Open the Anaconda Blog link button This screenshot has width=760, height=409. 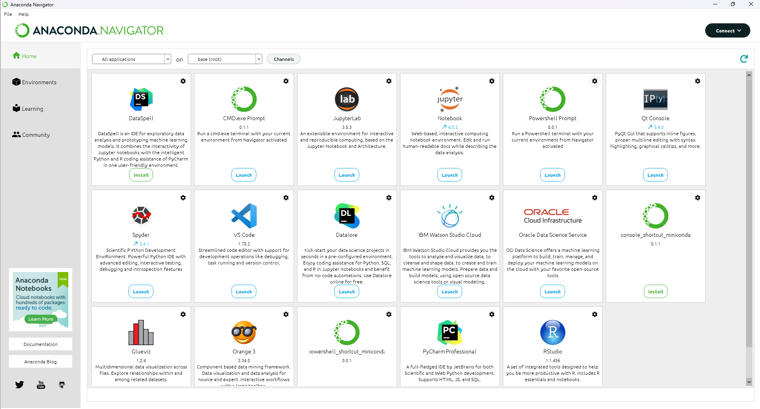(x=41, y=362)
